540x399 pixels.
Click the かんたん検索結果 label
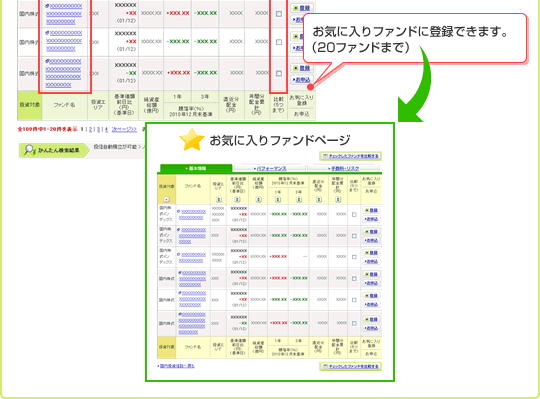59,150
